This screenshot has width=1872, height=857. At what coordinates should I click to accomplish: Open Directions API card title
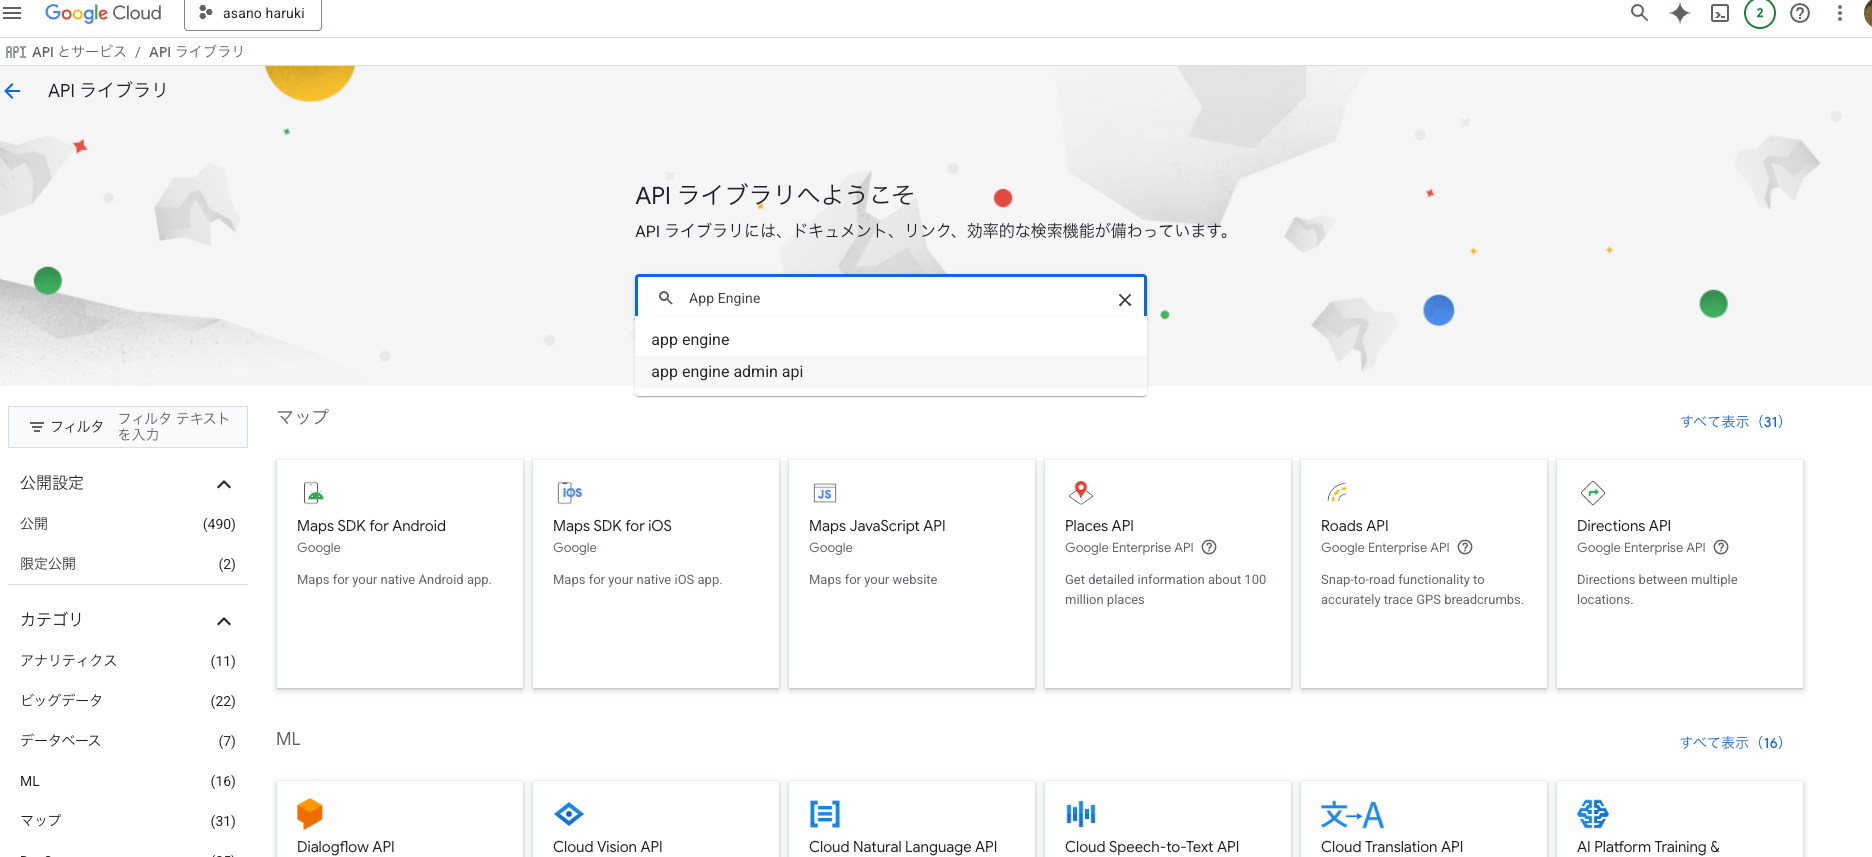1624,526
